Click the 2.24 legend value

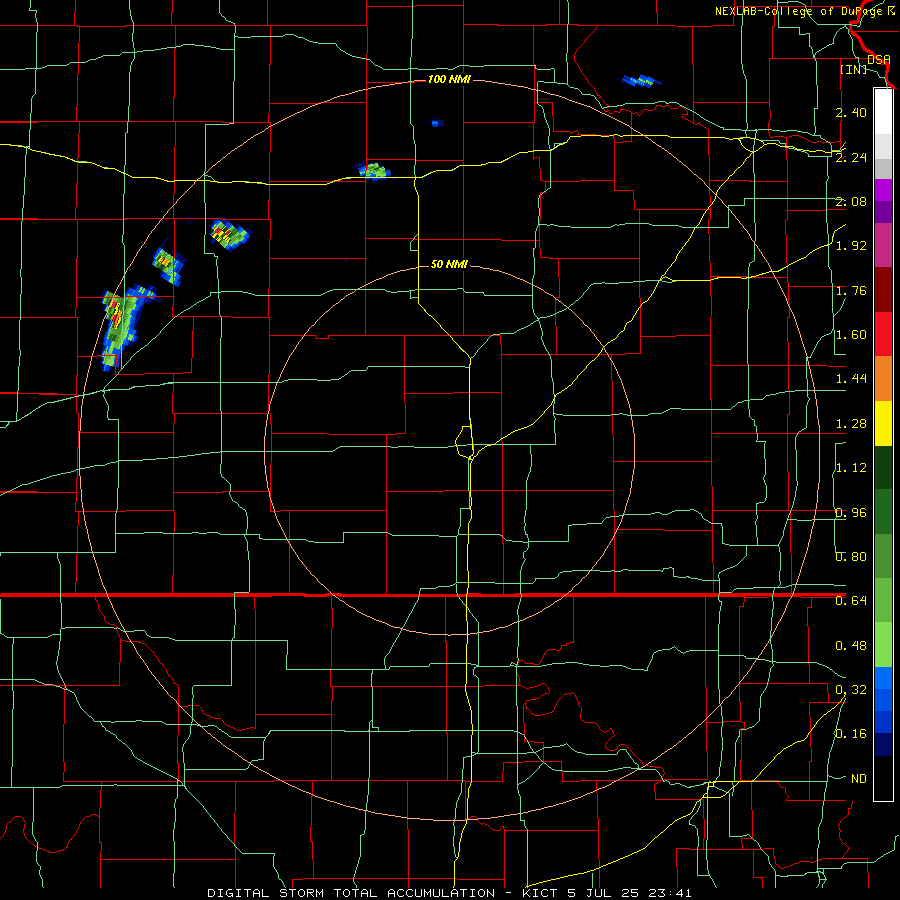tap(851, 157)
